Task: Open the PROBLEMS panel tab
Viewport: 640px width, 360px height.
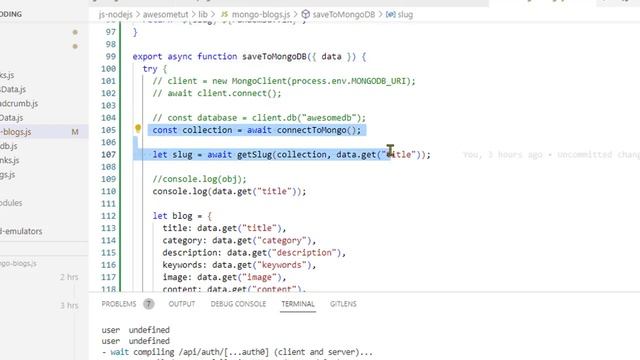Action: (x=119, y=304)
